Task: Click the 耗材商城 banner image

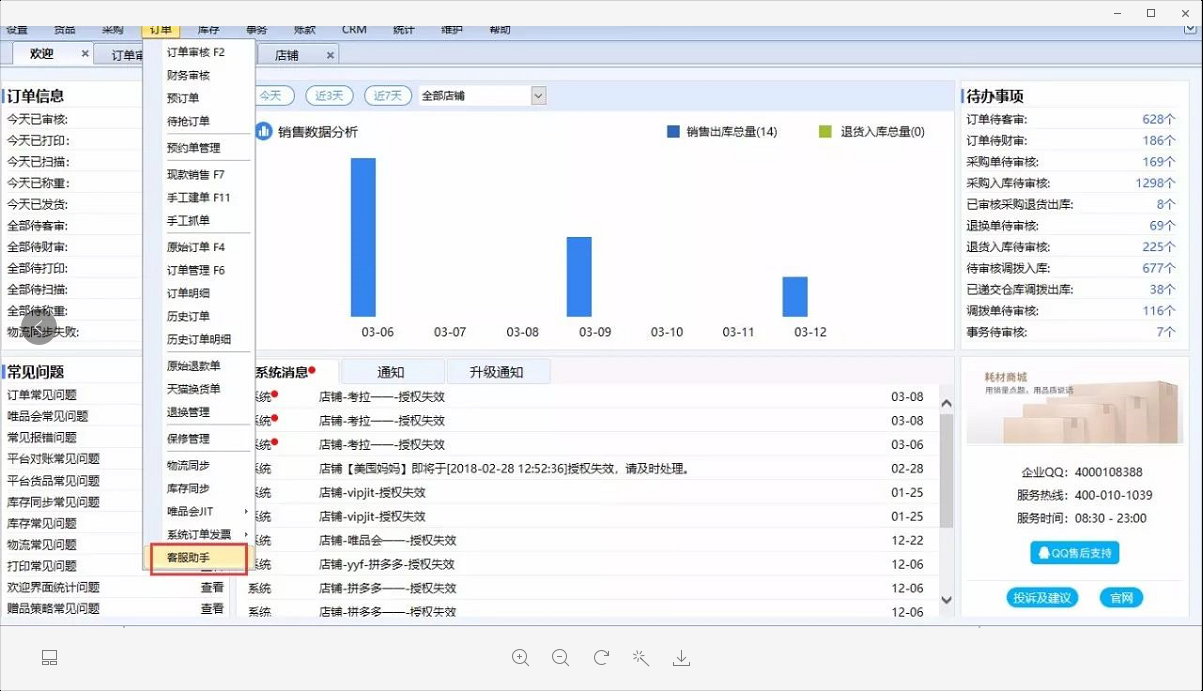Action: point(1075,409)
